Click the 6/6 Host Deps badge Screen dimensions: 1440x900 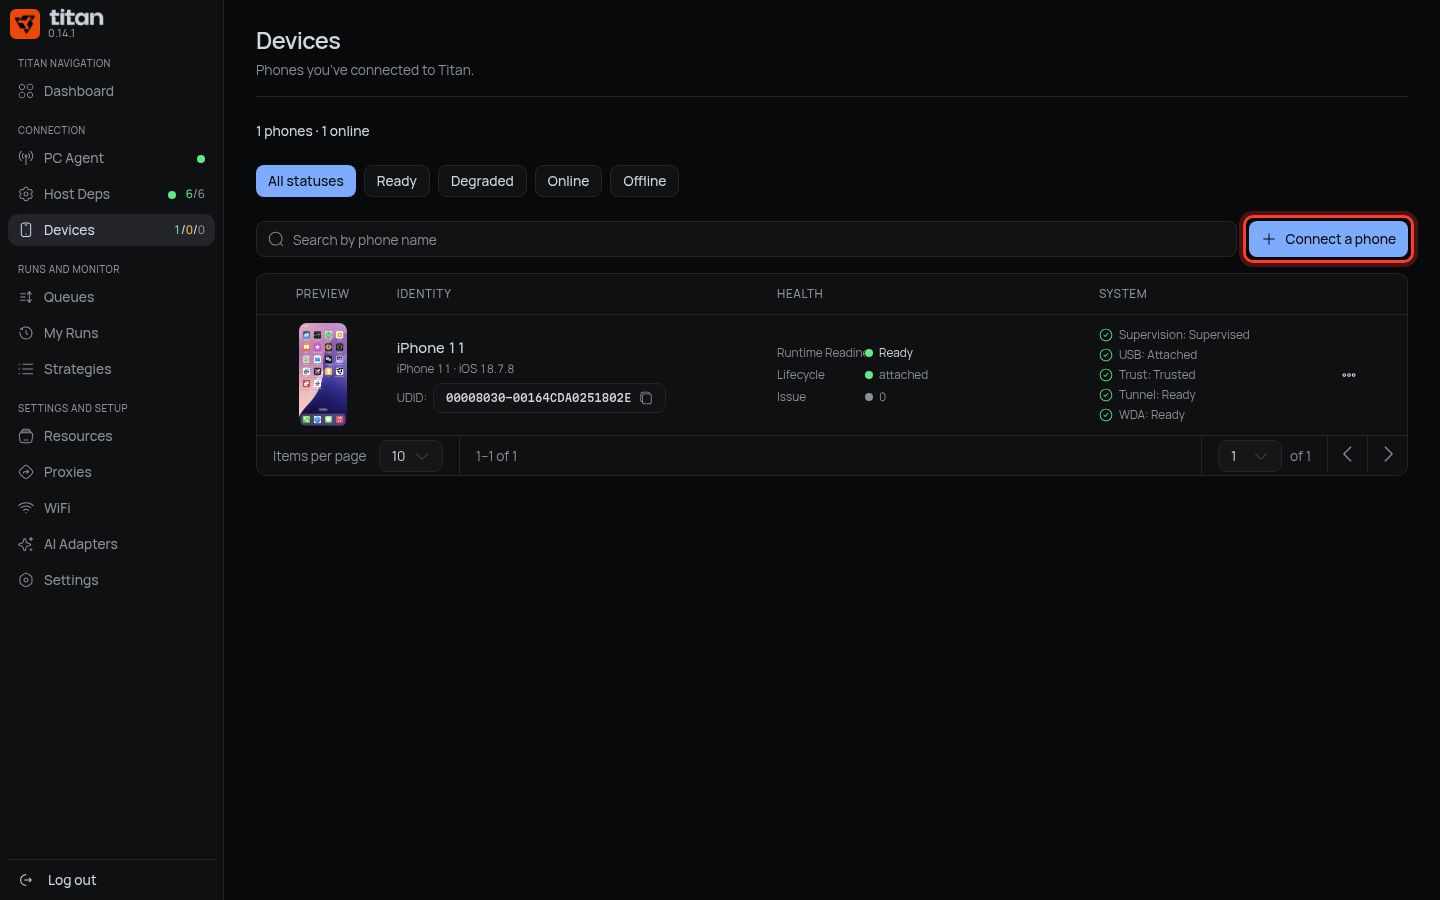point(195,194)
